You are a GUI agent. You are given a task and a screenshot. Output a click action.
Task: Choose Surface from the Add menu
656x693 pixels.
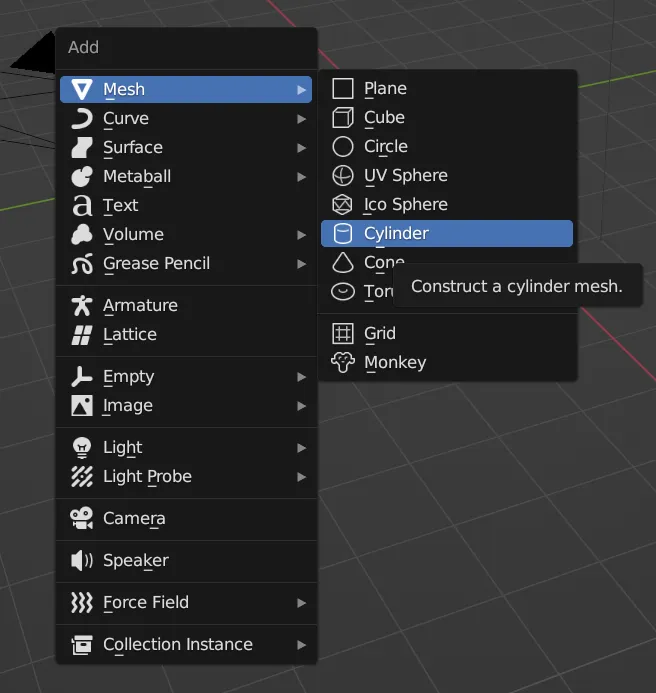186,147
